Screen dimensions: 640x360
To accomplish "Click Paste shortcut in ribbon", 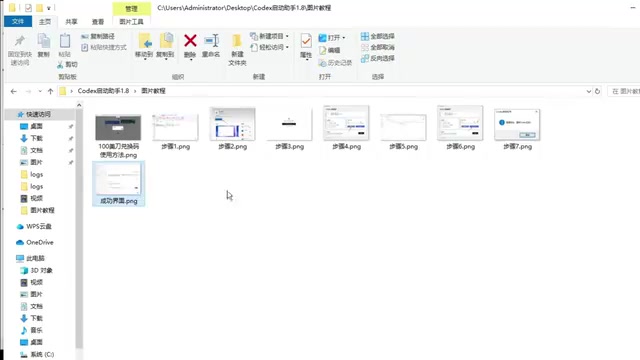I will tap(104, 47).
